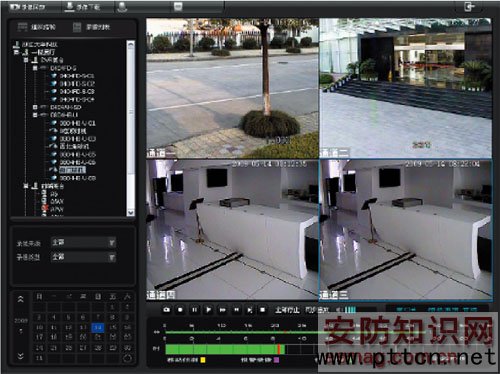Viewport: 500px width, 374px height.
Task: Switch to the second tab above device tree
Action: [x=91, y=27]
